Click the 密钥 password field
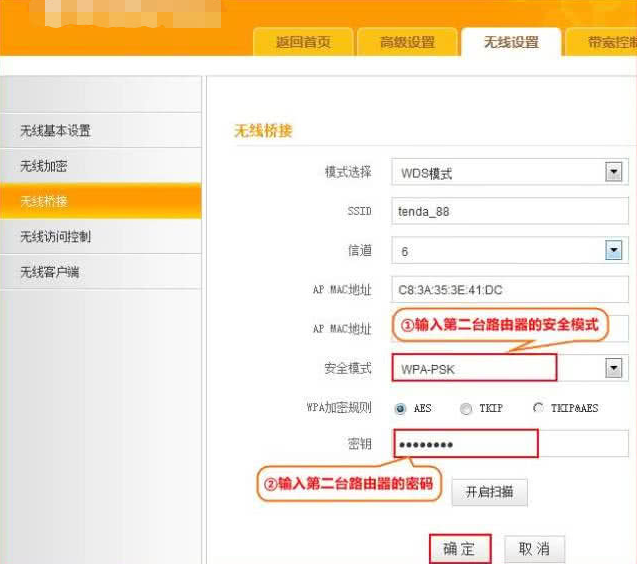Image resolution: width=640 pixels, height=564 pixels. (x=508, y=444)
